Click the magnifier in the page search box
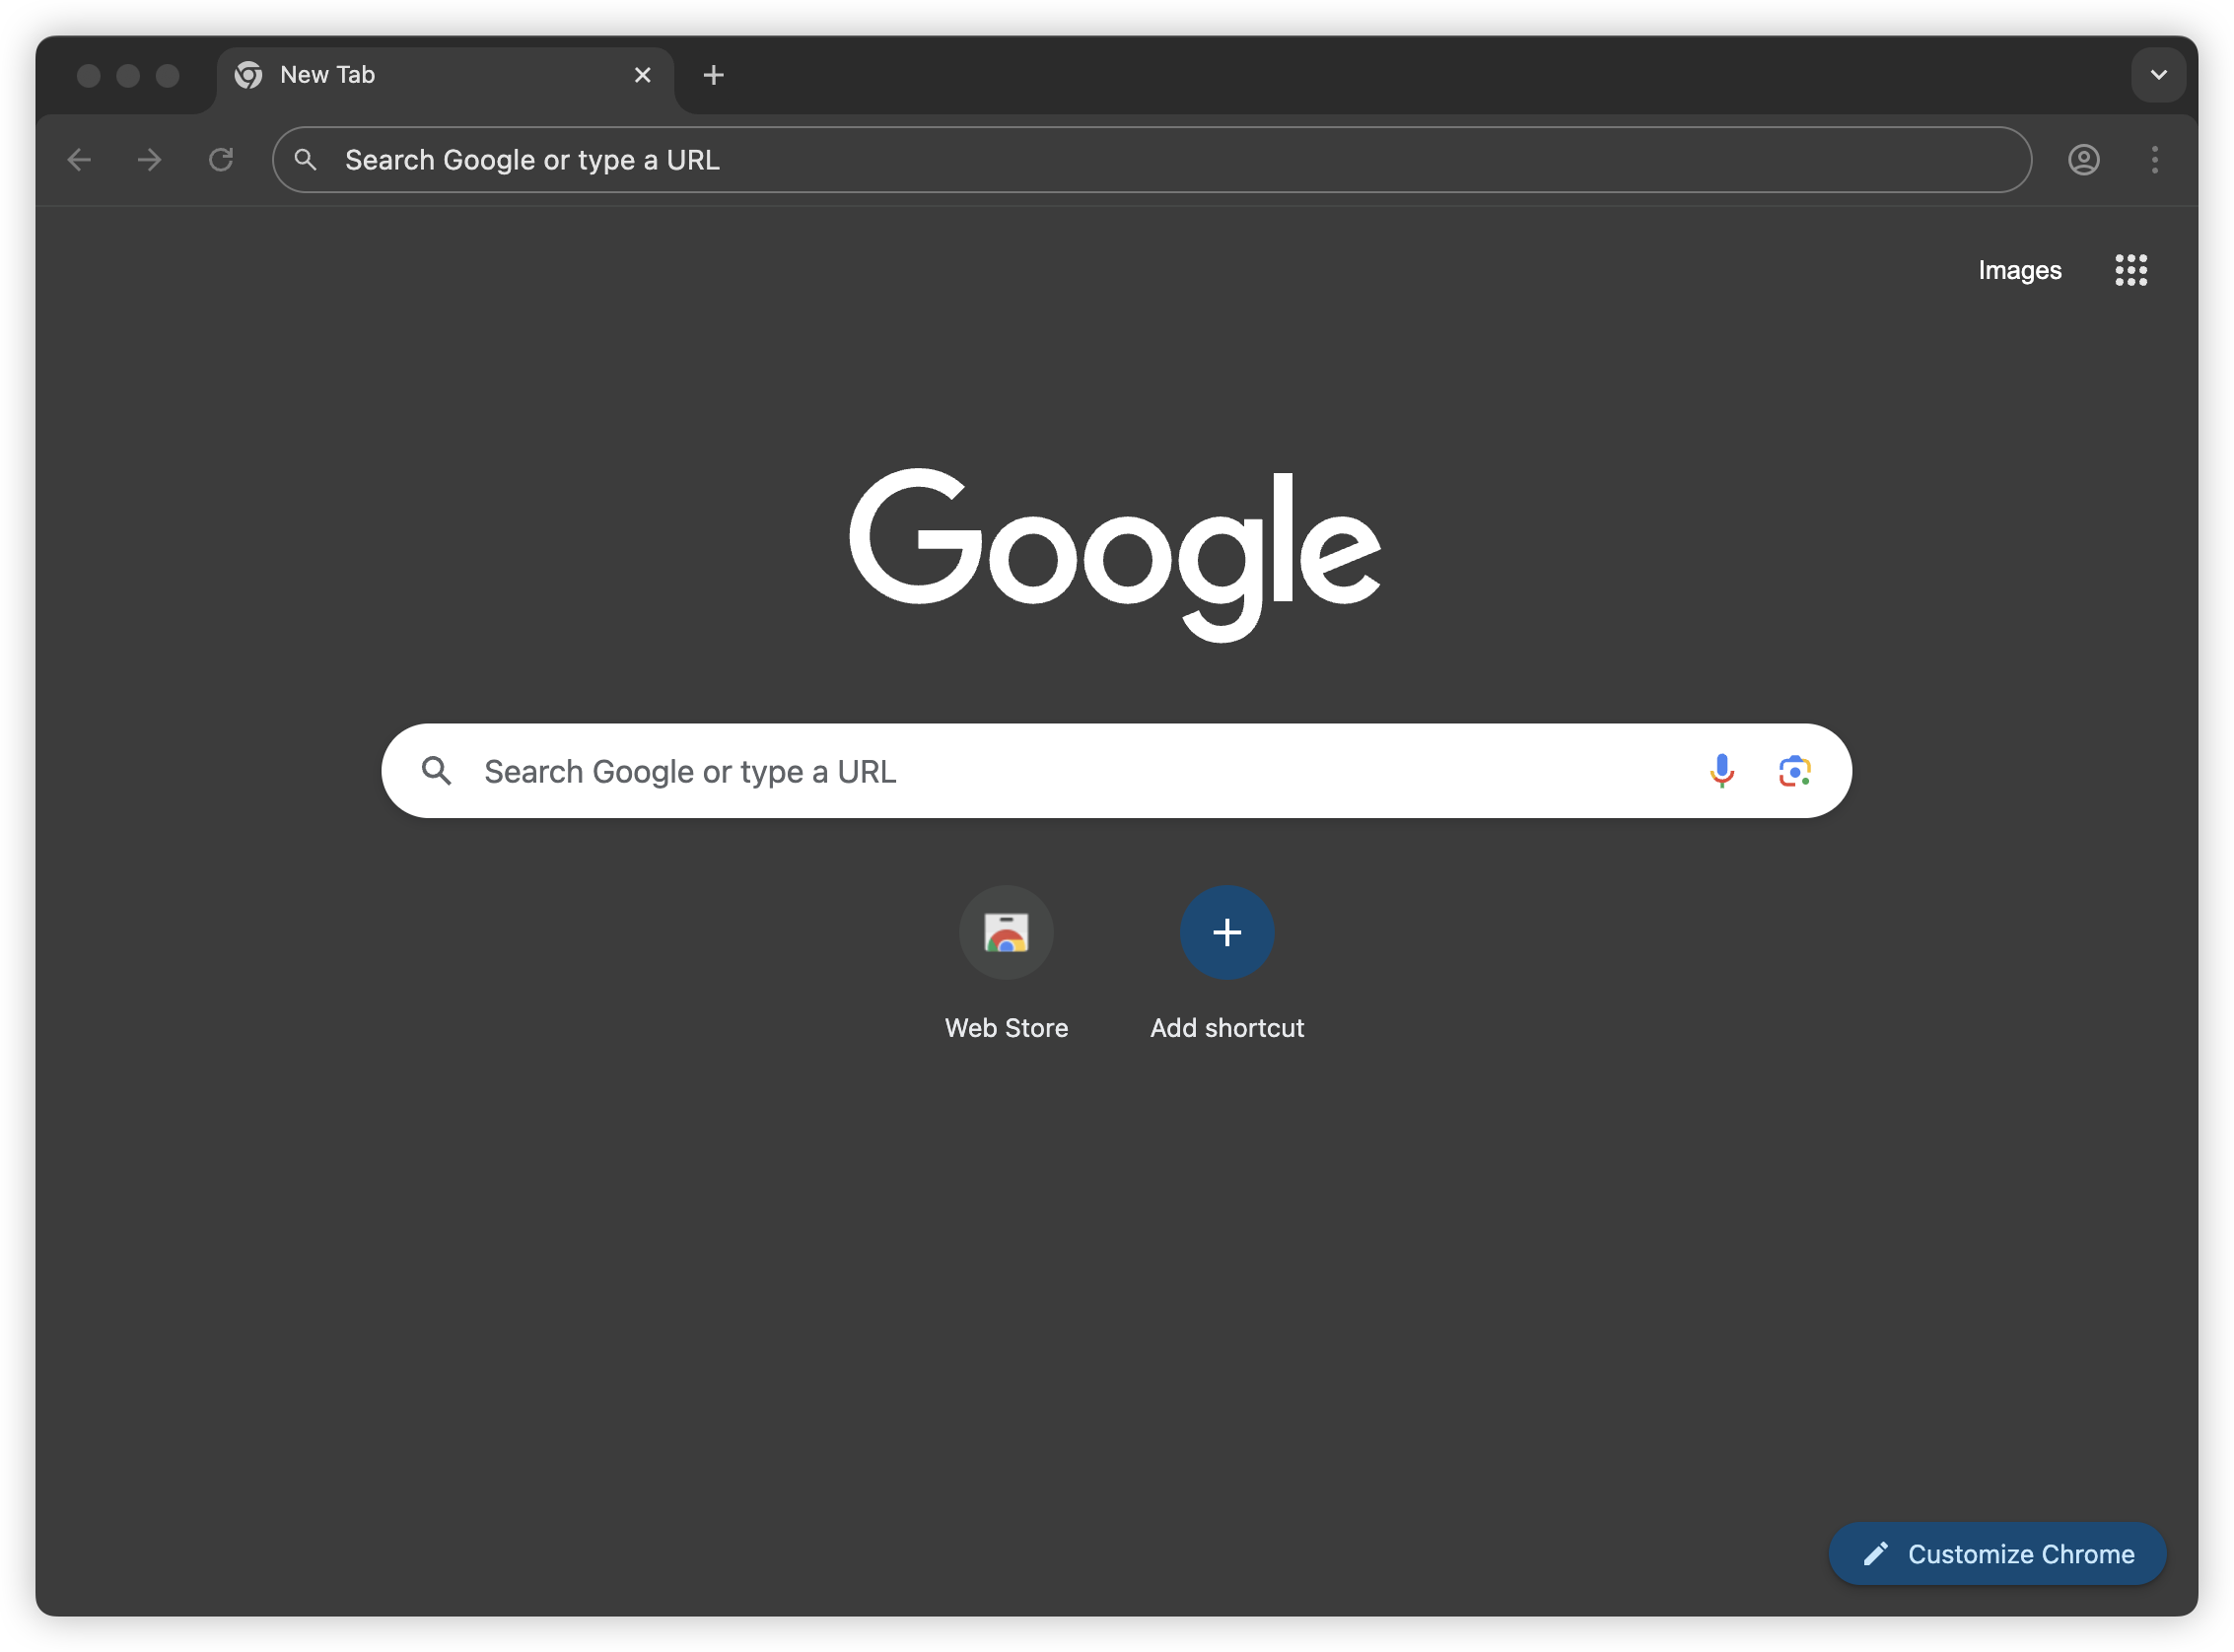Screen dimensions: 2234x1652 click(x=437, y=771)
